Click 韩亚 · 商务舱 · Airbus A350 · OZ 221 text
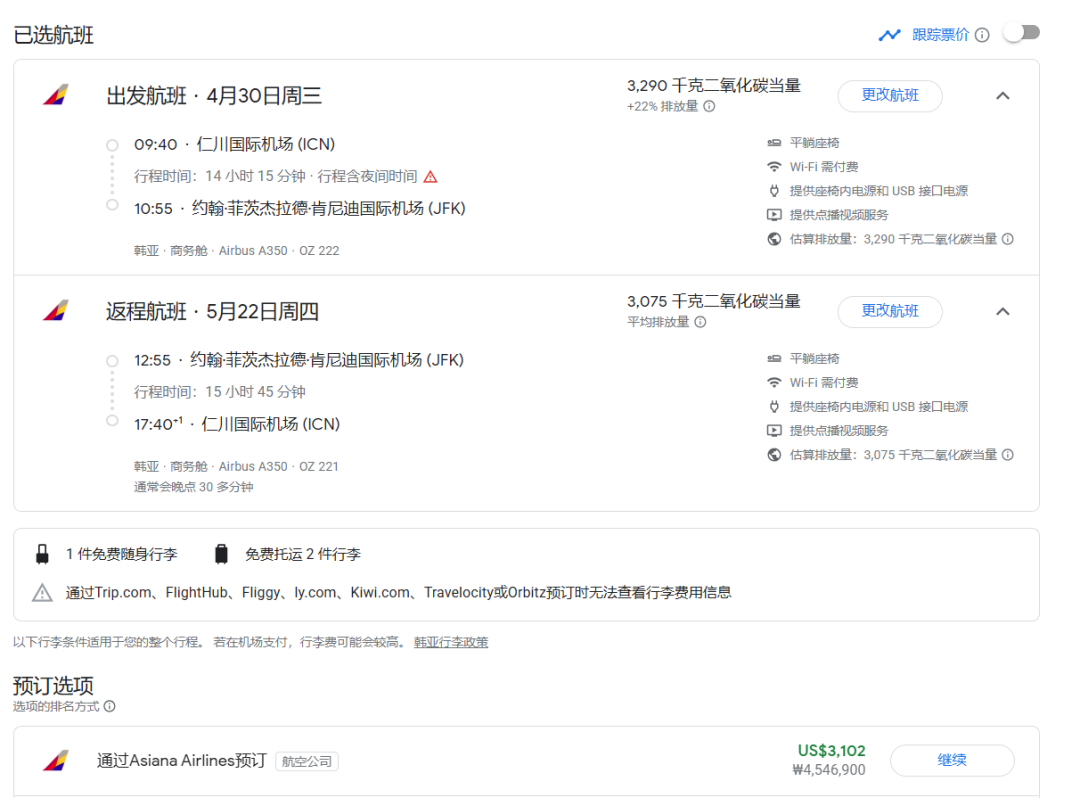1080x798 pixels. pos(236,466)
